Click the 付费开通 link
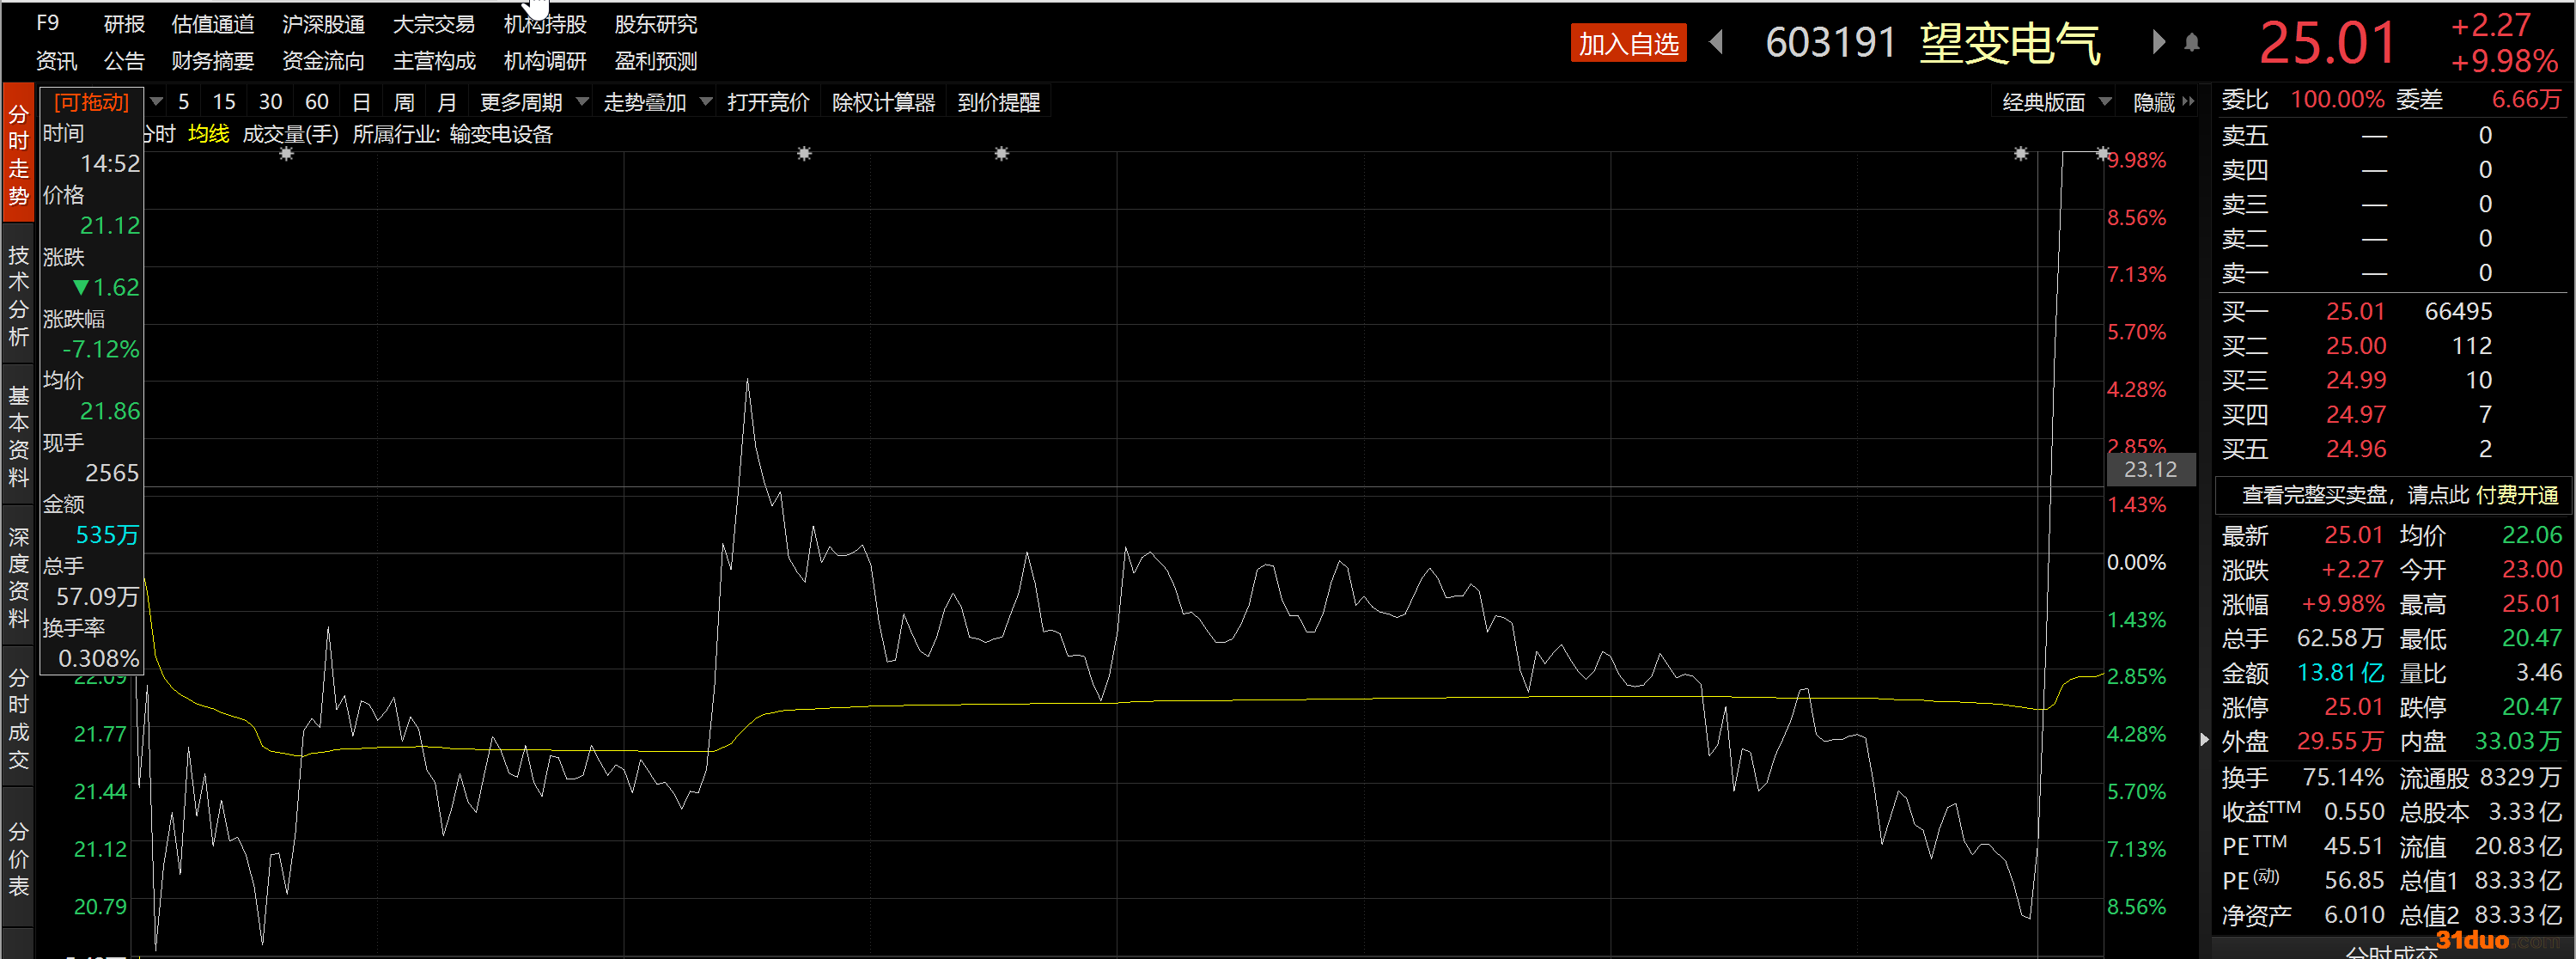Viewport: 2576px width, 959px height. pyautogui.click(x=2516, y=495)
